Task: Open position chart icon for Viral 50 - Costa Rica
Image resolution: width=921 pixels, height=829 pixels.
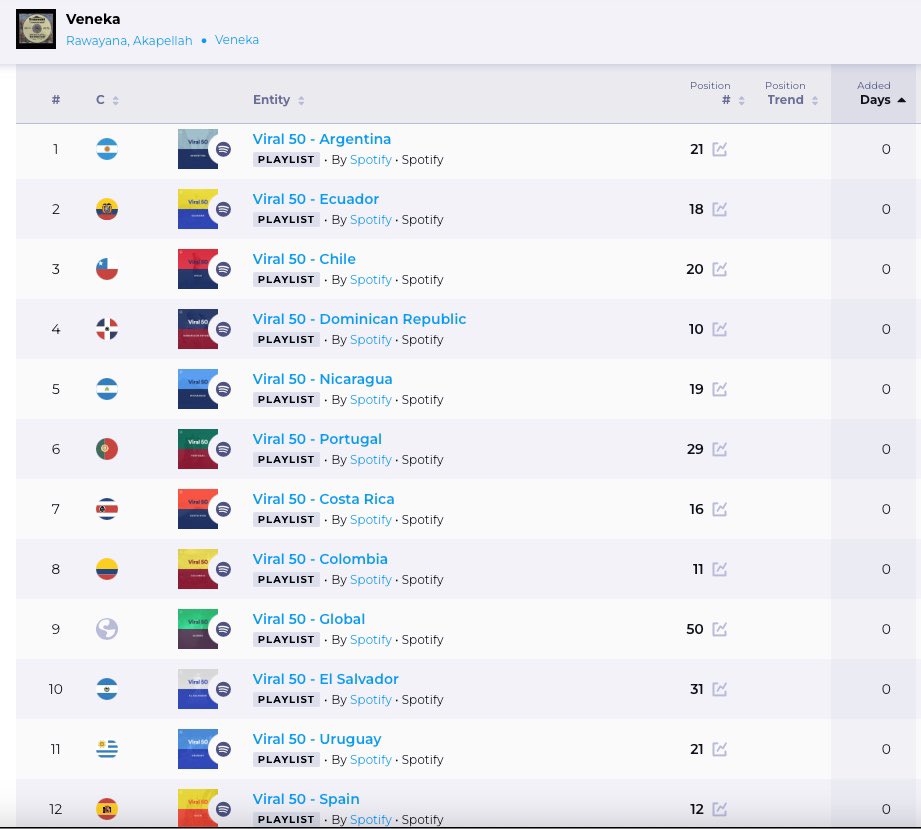Action: click(720, 509)
